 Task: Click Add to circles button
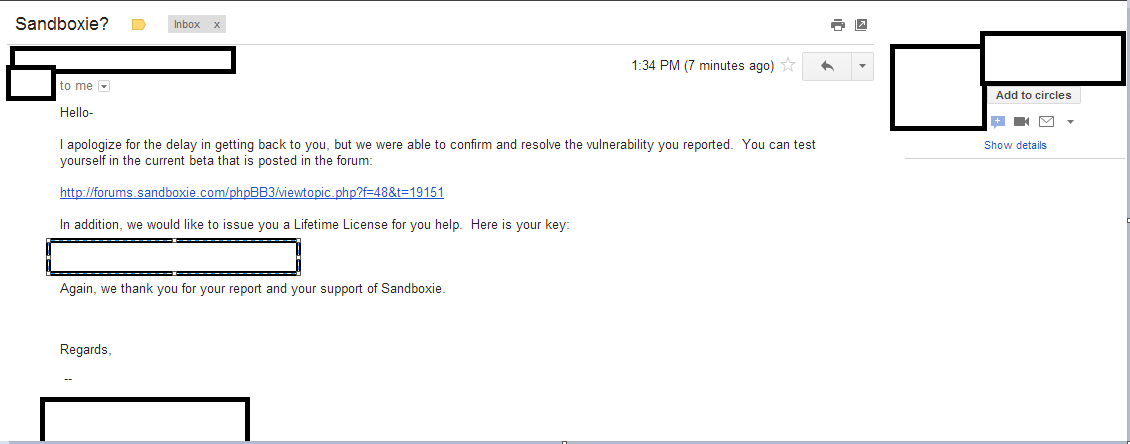1033,95
